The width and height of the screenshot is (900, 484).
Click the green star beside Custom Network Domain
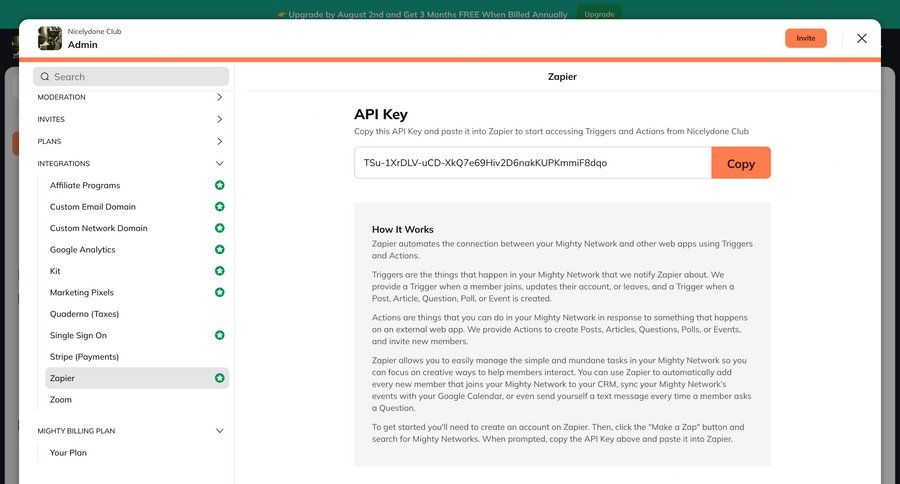(x=219, y=228)
